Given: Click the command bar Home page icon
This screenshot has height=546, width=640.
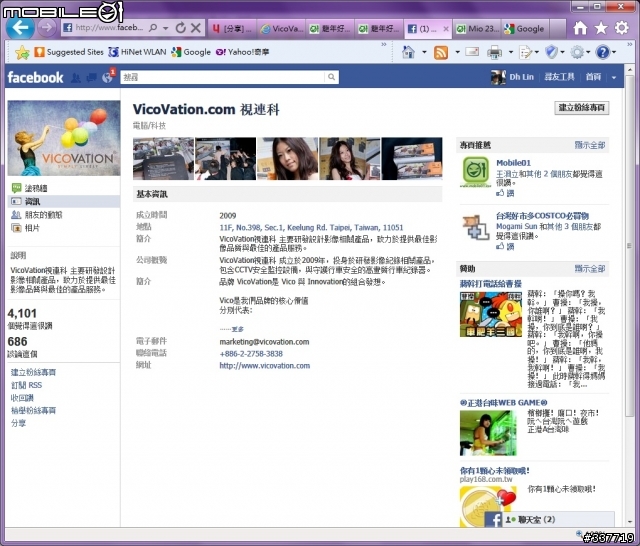Looking at the screenshot, I should point(408,52).
